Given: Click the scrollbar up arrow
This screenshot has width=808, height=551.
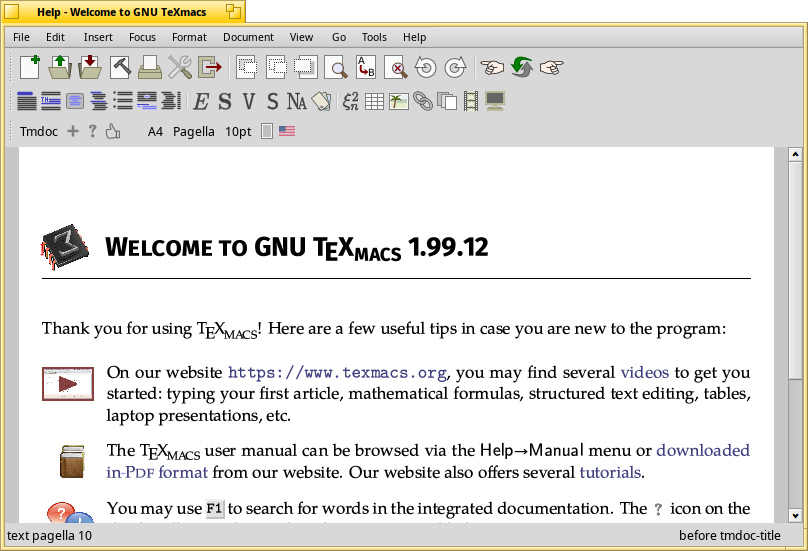Looking at the screenshot, I should point(795,154).
